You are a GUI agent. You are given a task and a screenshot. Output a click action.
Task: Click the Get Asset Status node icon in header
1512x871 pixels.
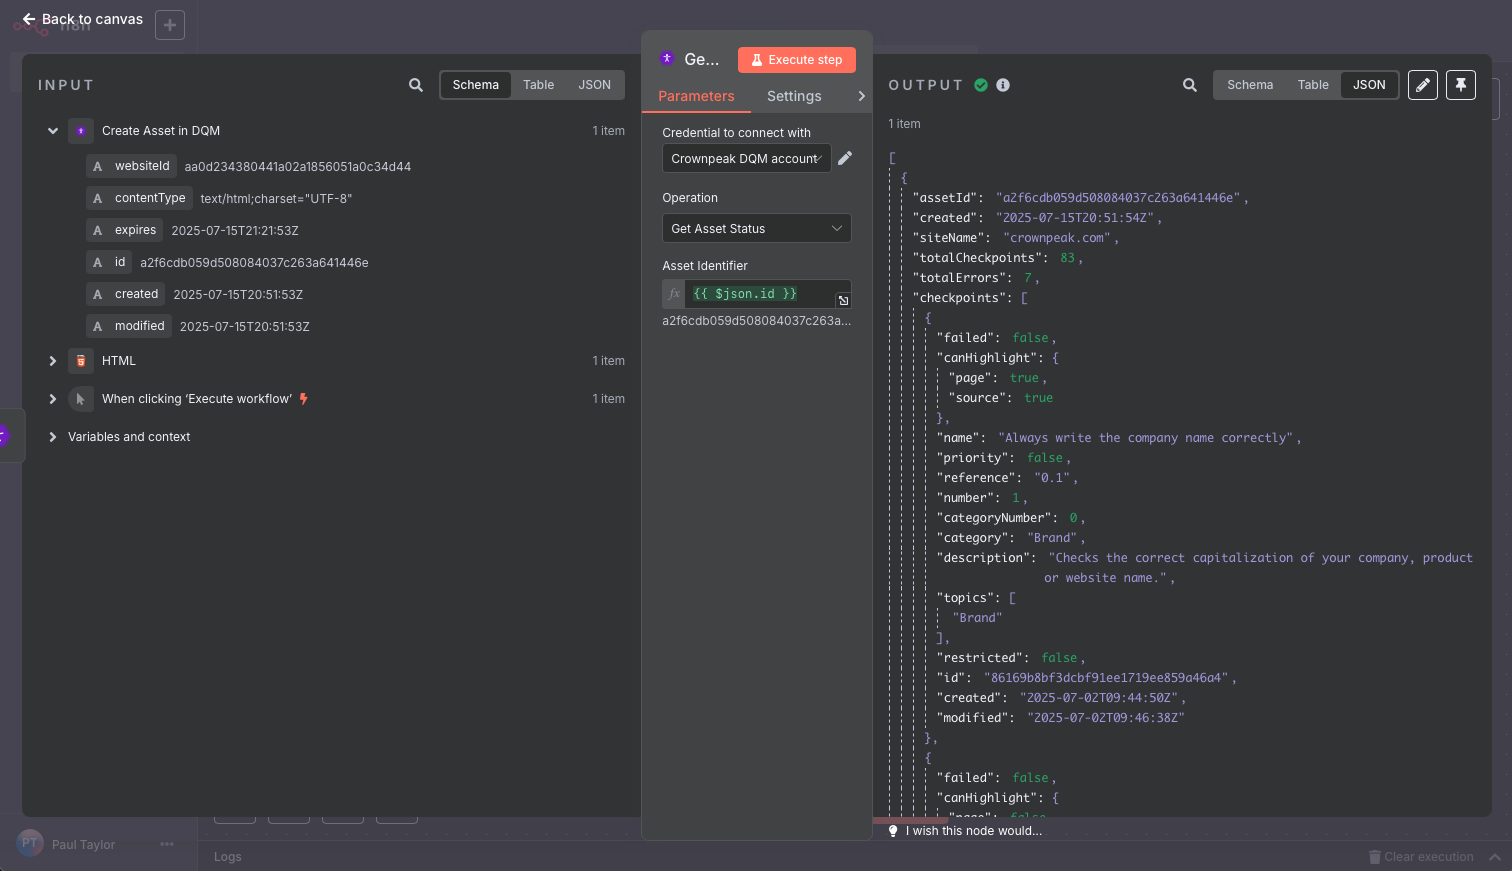pos(667,58)
